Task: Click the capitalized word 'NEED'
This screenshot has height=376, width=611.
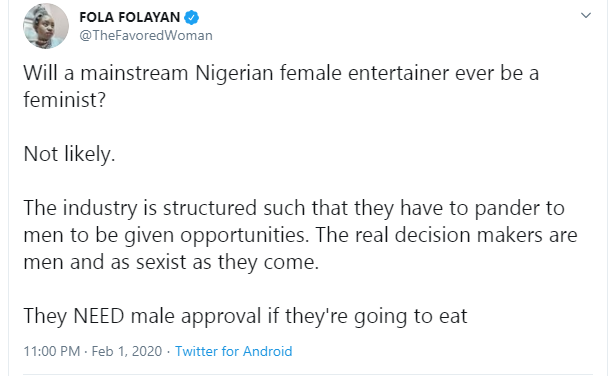Action: point(99,316)
